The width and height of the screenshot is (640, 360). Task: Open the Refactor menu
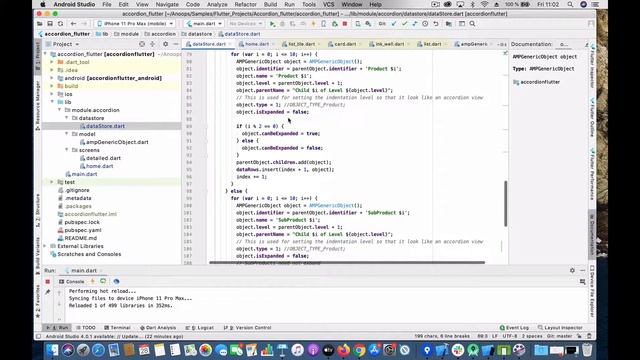(246, 4)
